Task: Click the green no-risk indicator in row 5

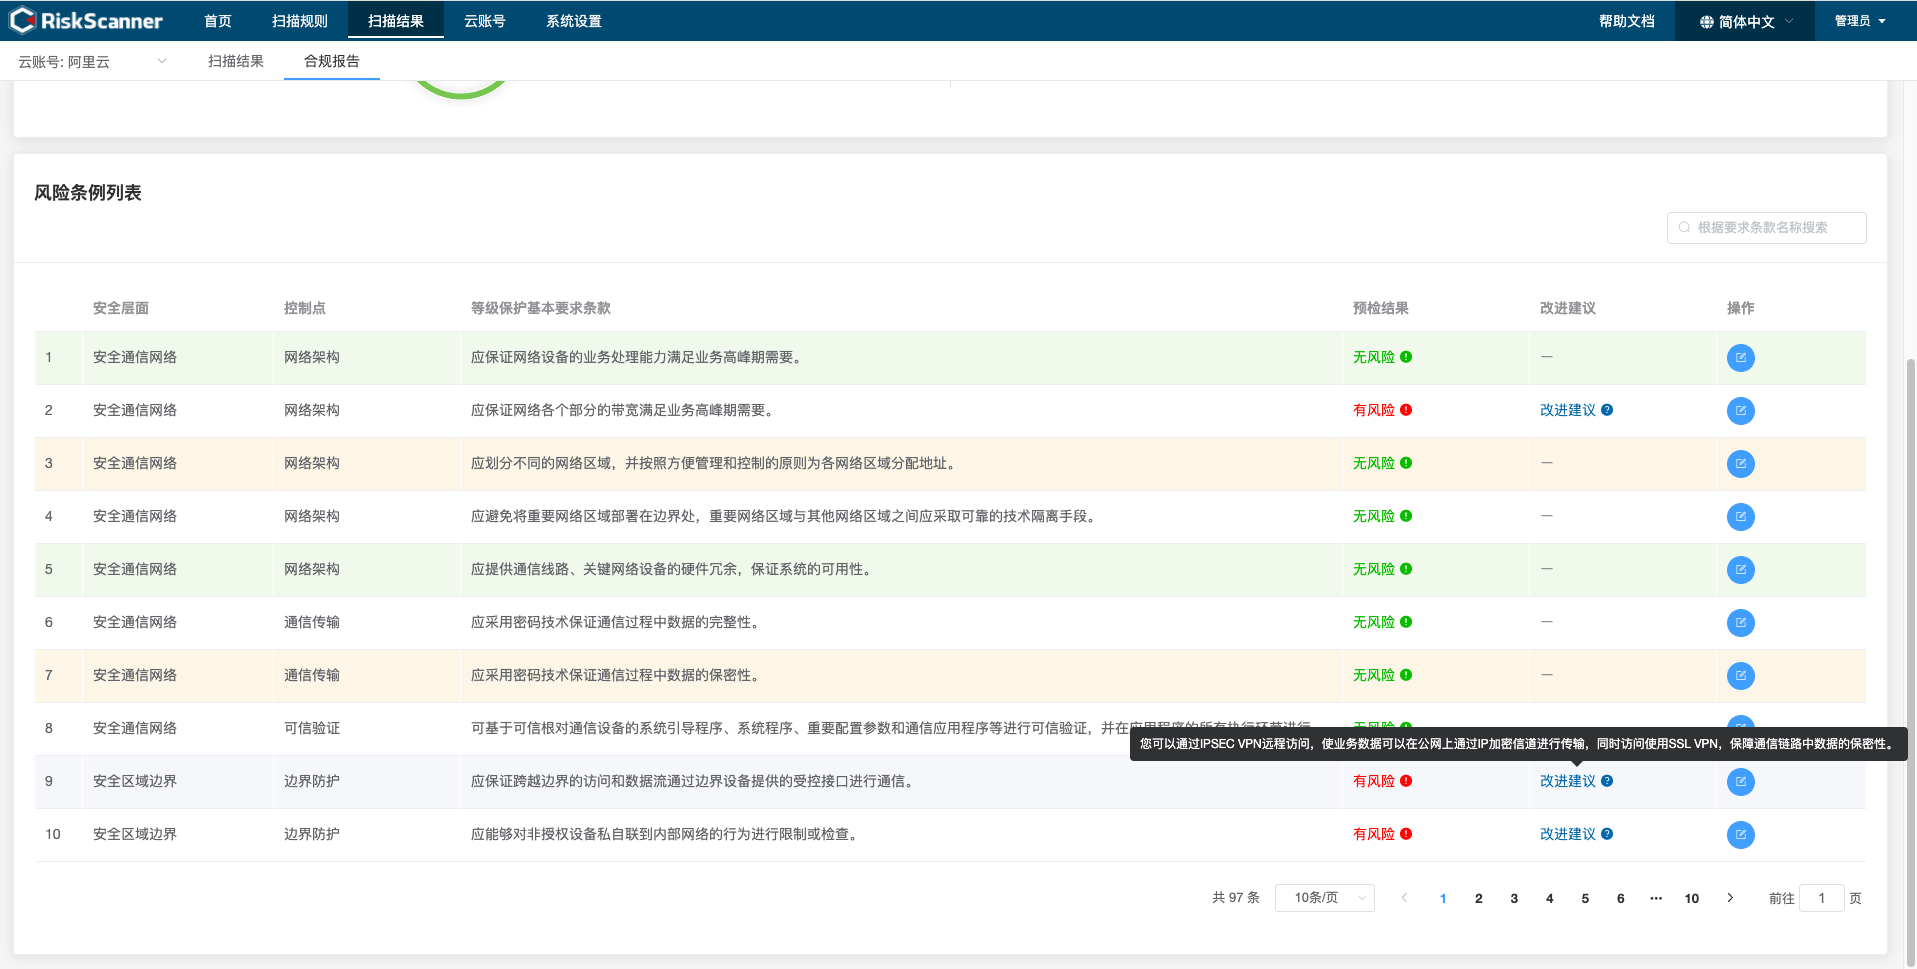Action: tap(1406, 569)
